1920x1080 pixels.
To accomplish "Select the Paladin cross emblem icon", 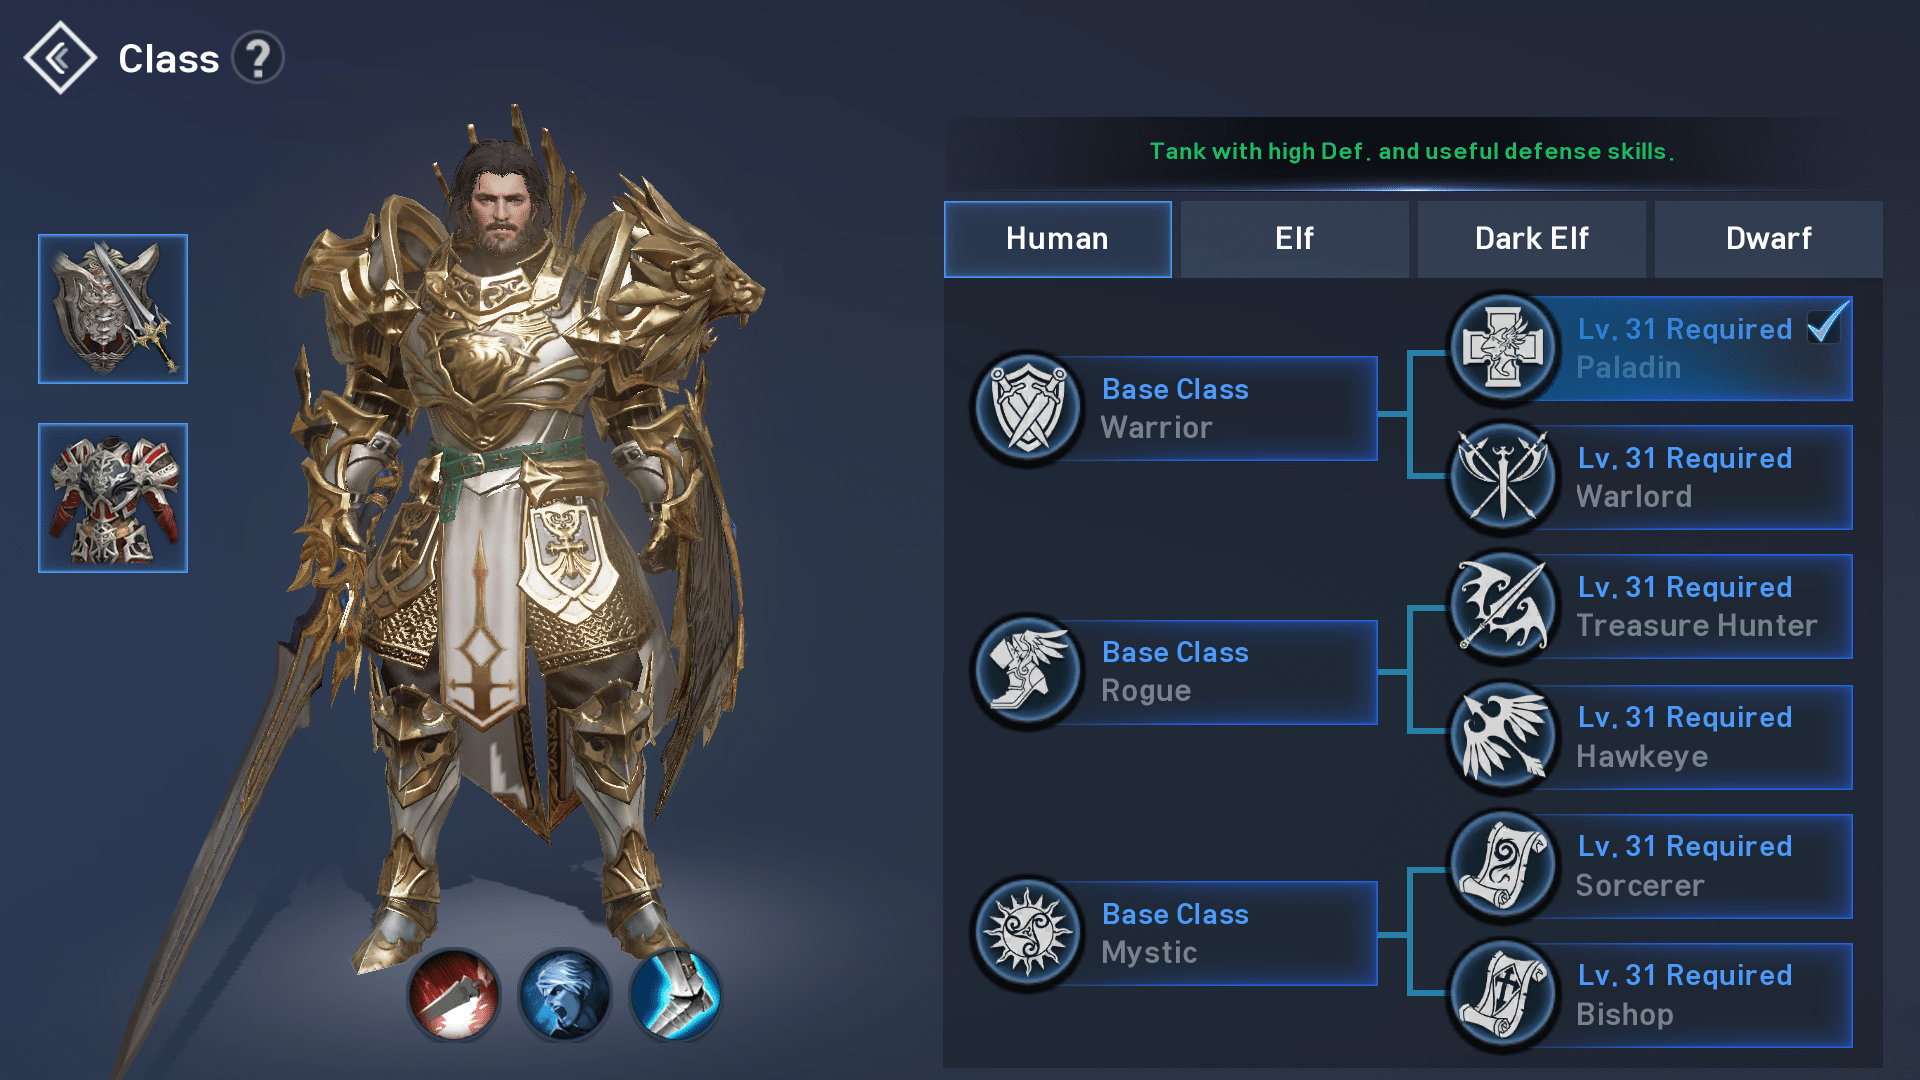I will pos(1503,348).
